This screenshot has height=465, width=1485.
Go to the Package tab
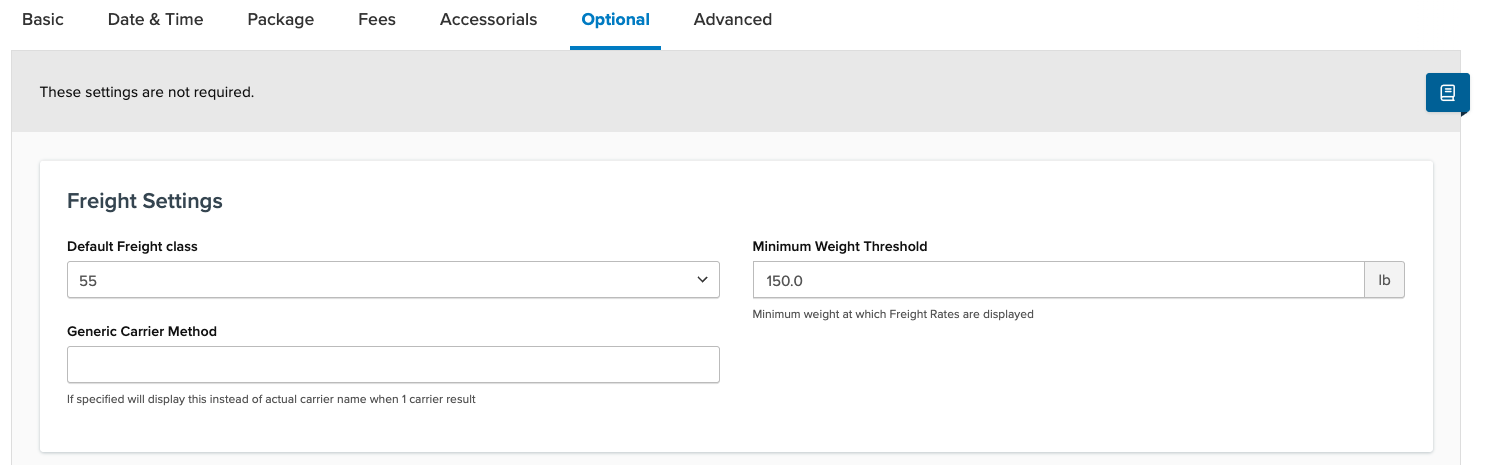pos(280,20)
